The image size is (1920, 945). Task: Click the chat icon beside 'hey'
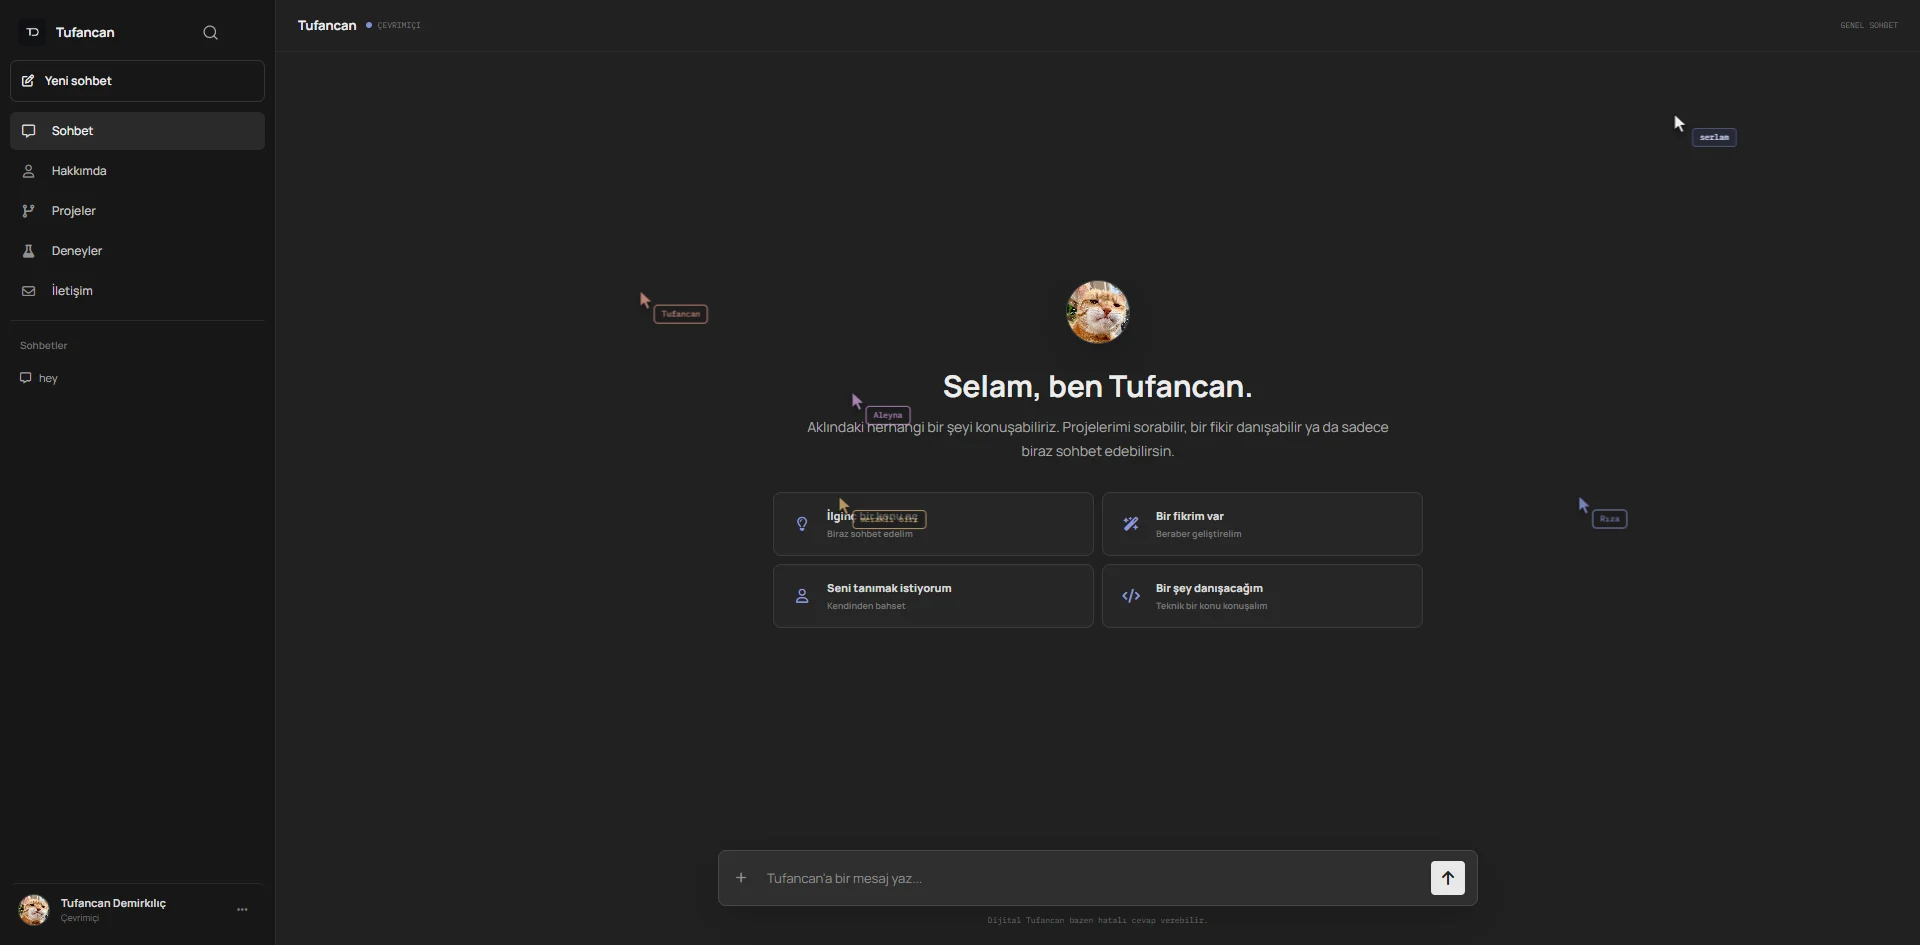(x=26, y=378)
